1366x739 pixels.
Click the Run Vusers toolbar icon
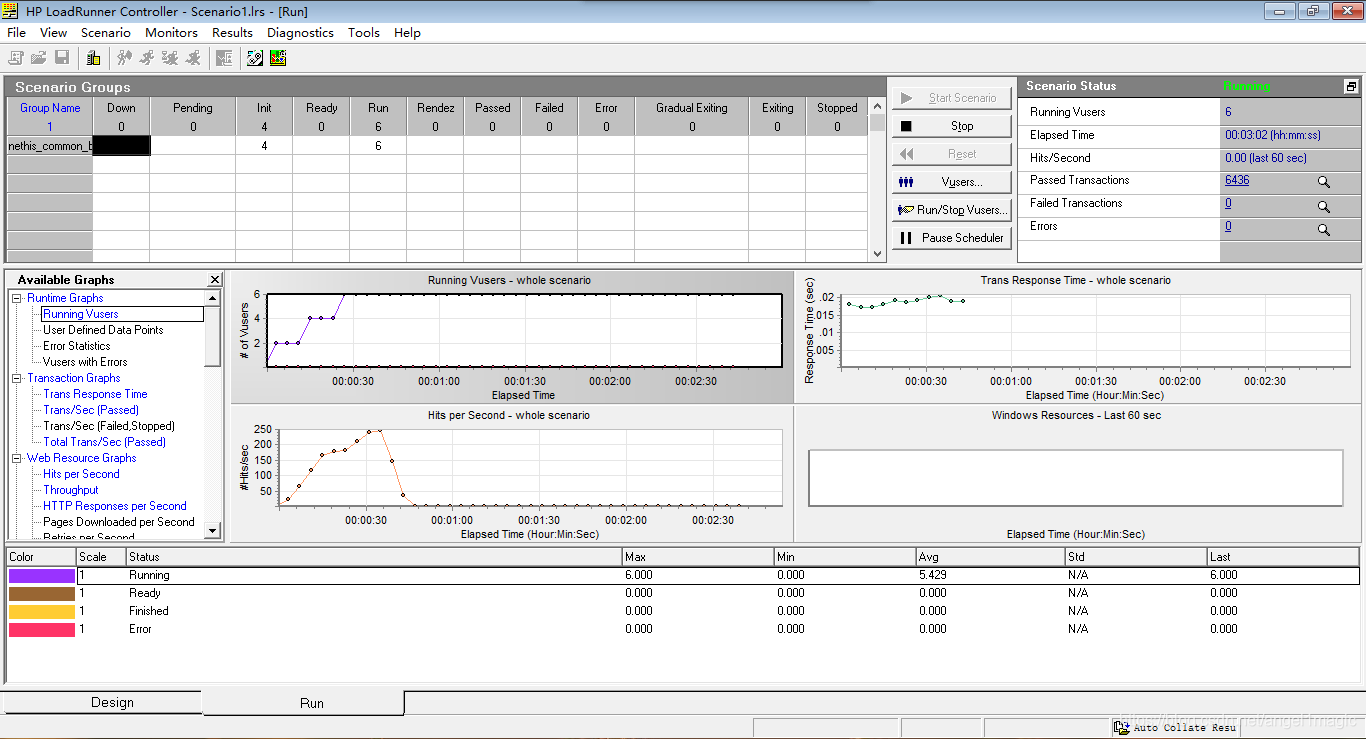pos(147,58)
